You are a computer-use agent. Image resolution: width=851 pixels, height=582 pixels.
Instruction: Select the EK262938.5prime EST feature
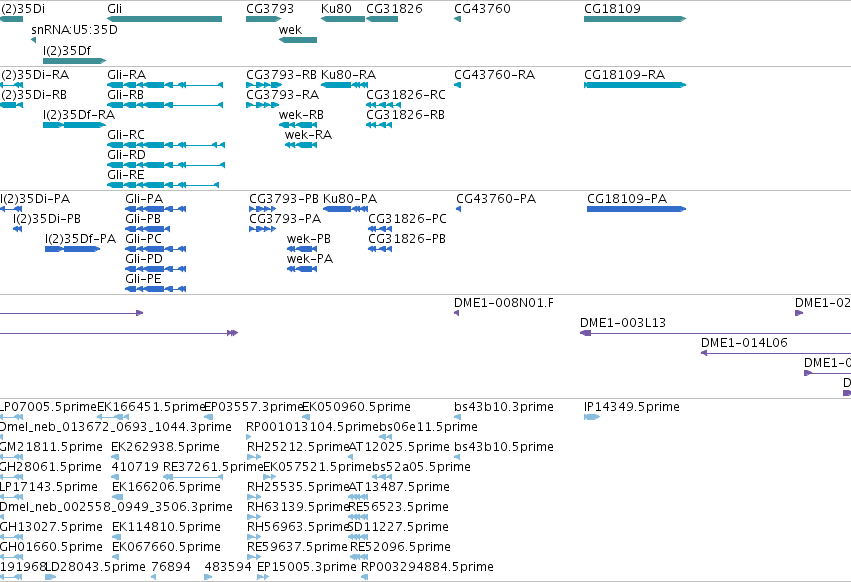pyautogui.click(x=115, y=457)
